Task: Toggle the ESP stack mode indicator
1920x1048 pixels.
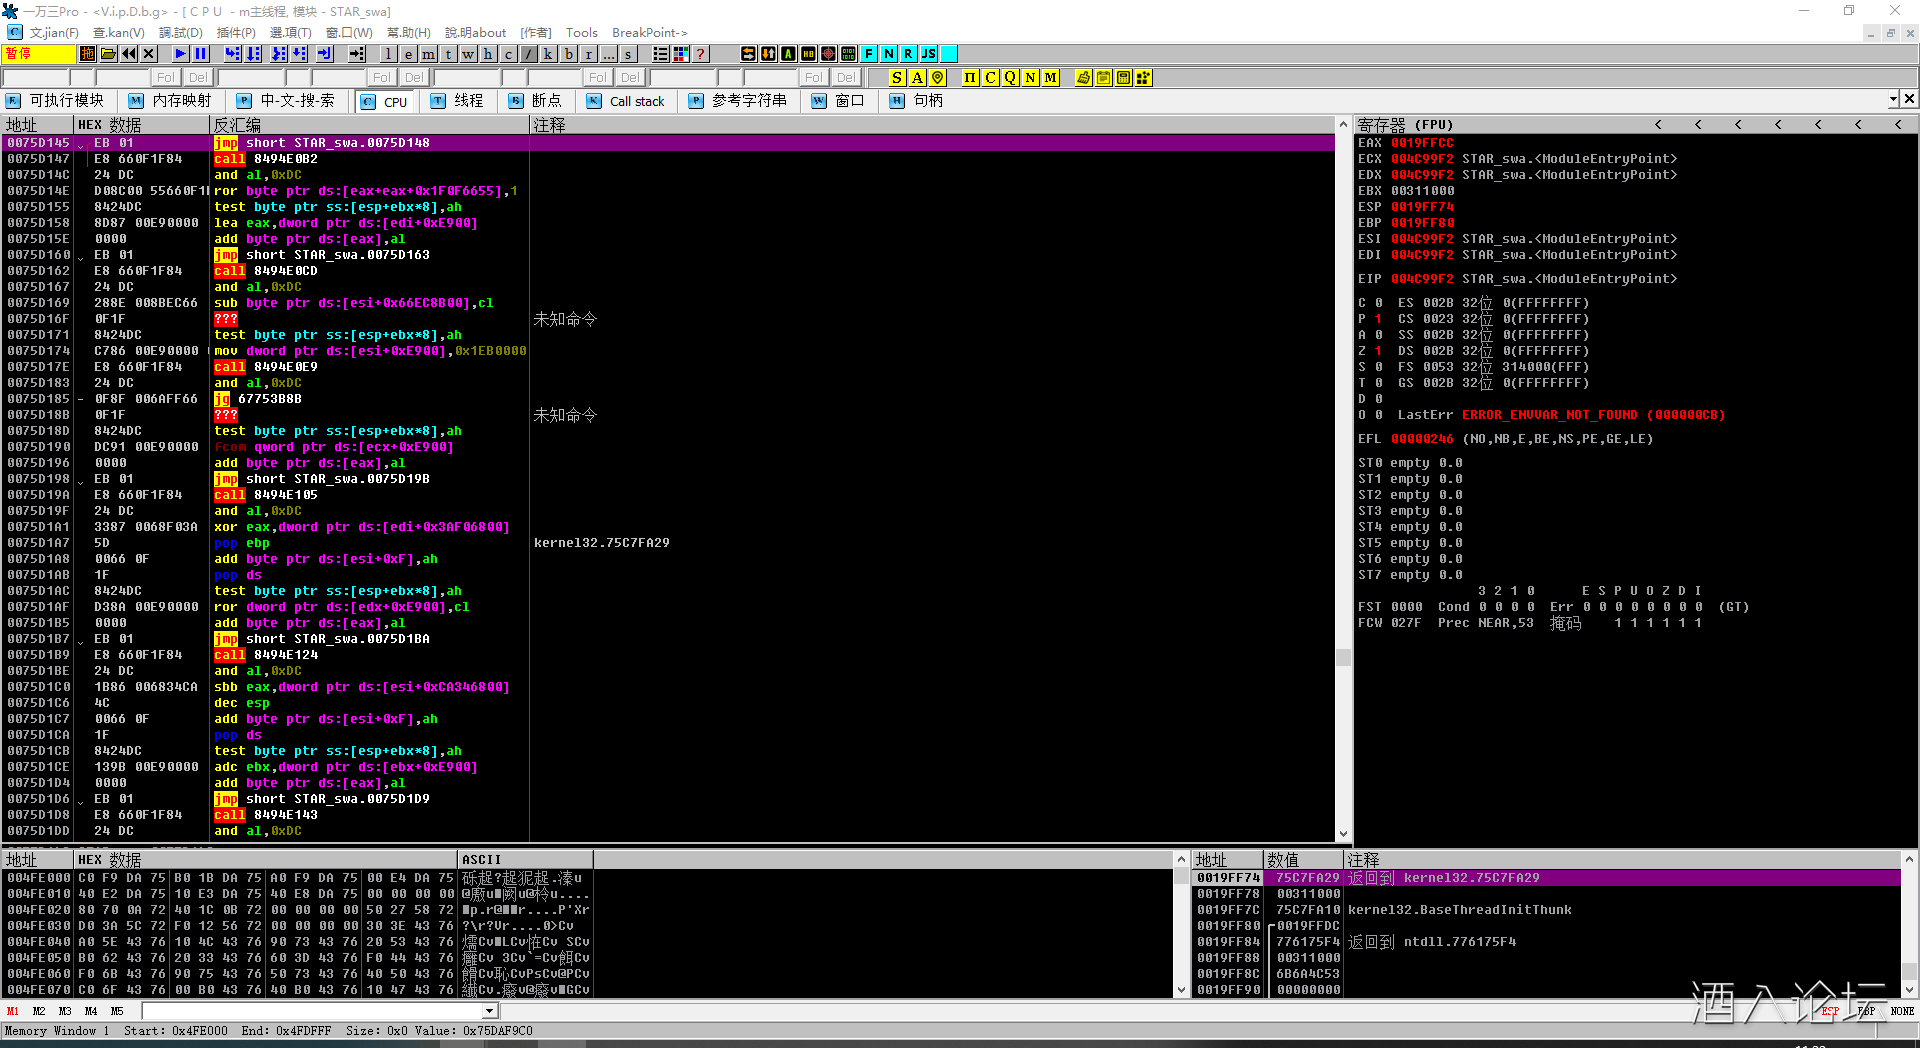Action: coord(1829,1011)
